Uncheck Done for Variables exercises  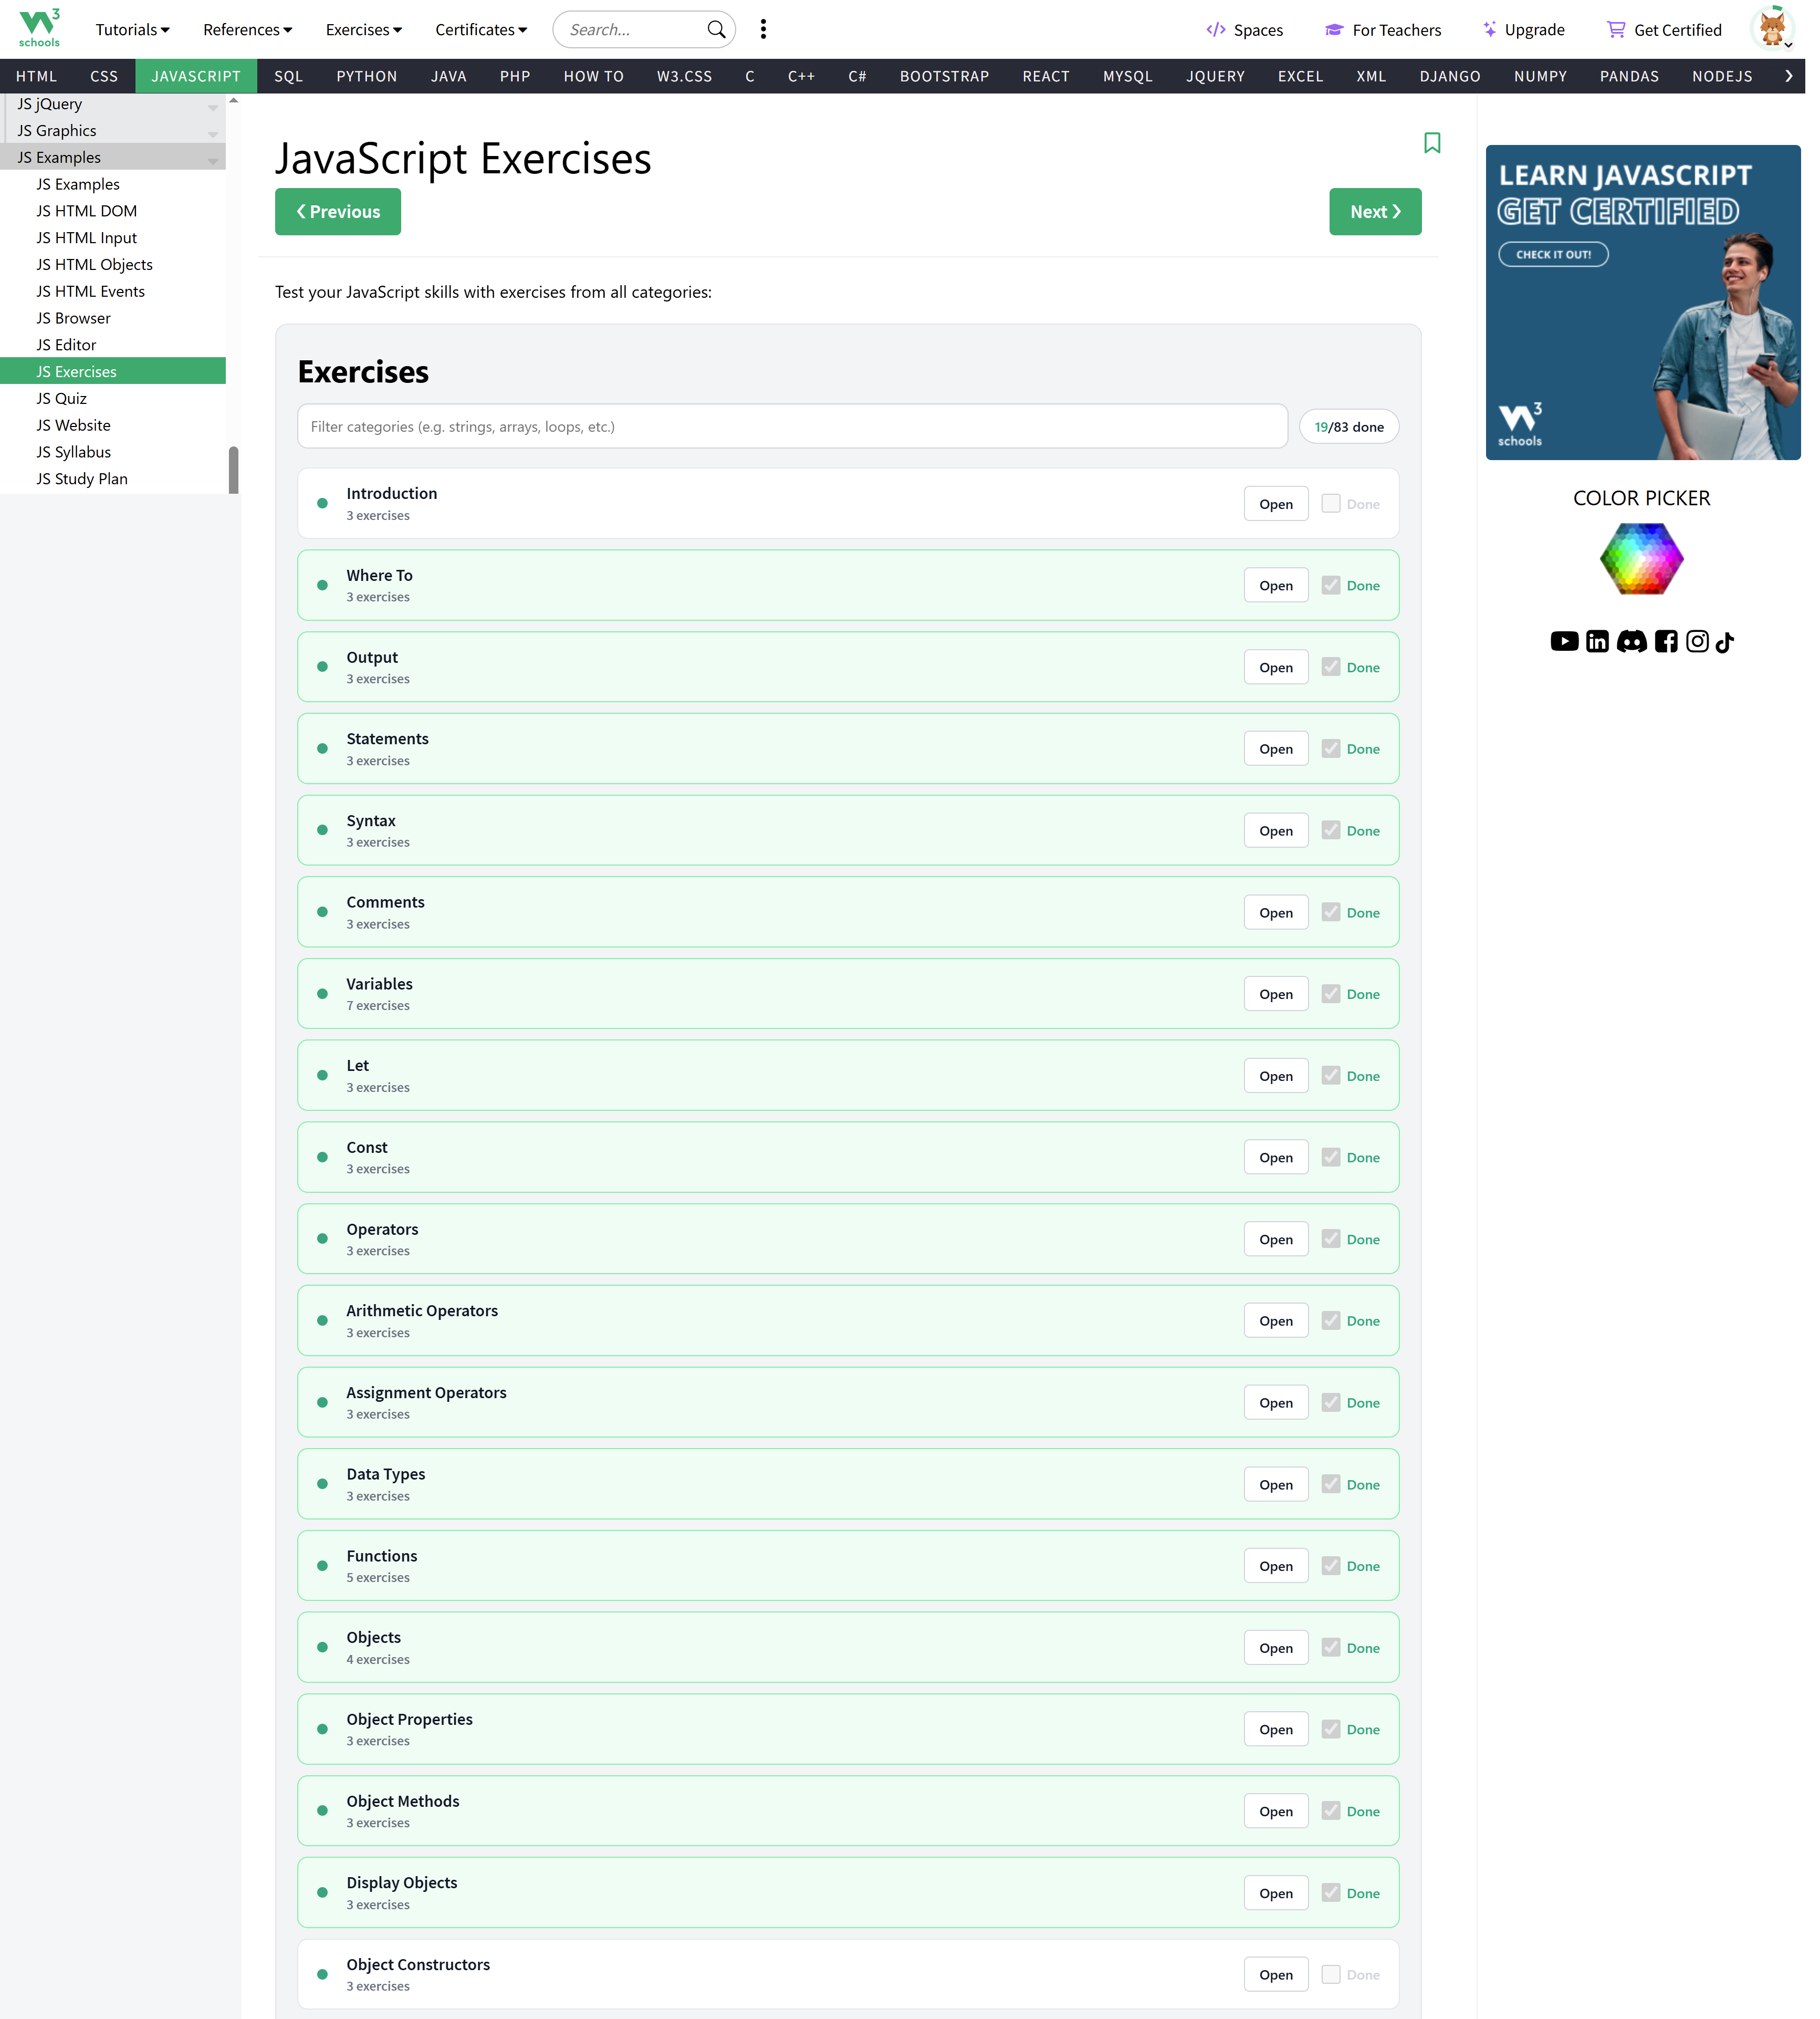click(x=1331, y=993)
